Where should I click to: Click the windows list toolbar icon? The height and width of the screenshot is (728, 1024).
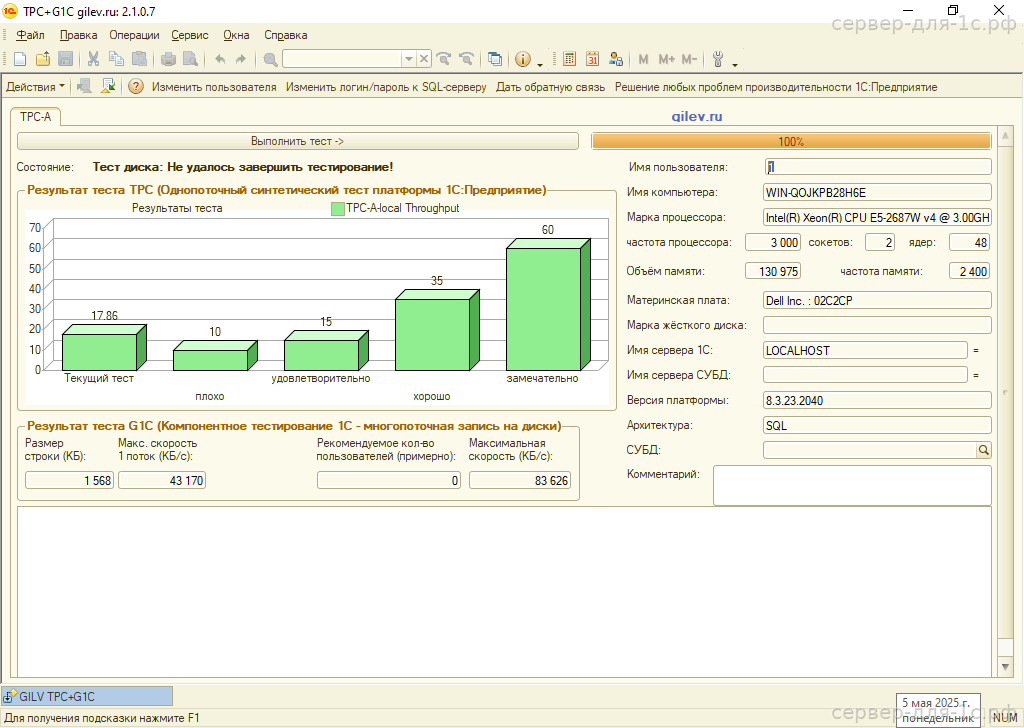495,59
